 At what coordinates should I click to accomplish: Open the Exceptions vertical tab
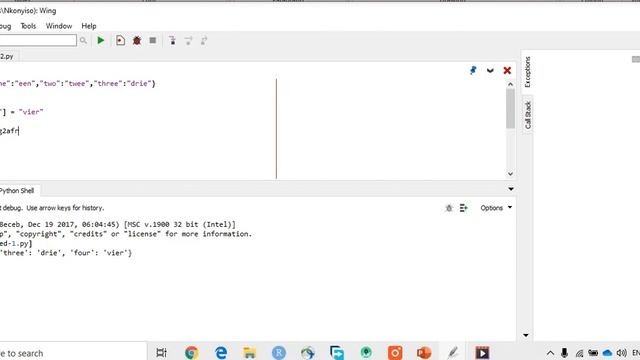coord(527,72)
